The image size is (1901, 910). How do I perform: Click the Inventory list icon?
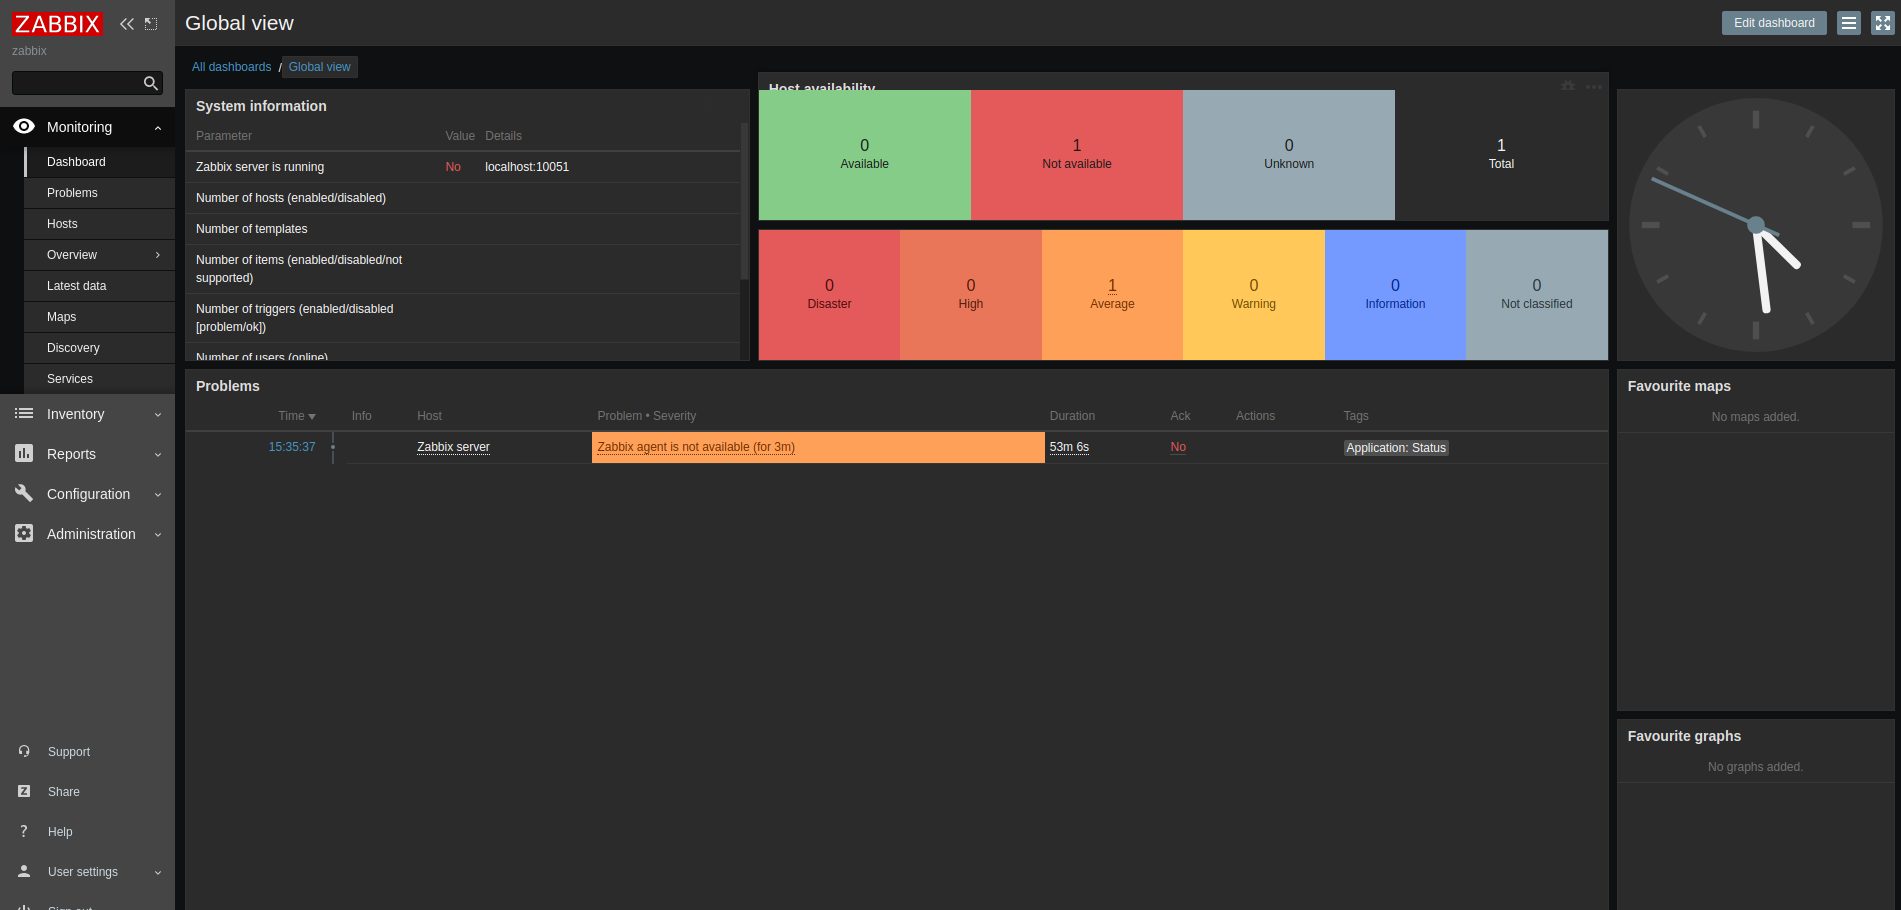point(24,413)
